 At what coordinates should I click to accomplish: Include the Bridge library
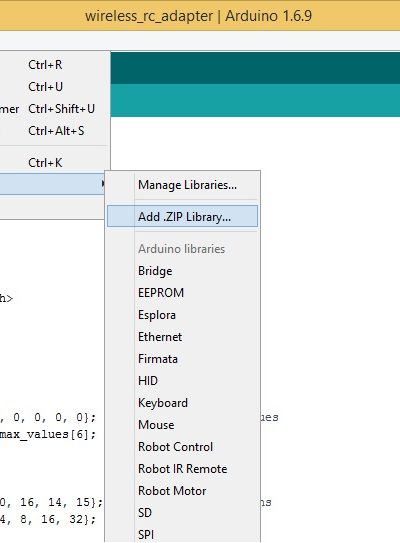(x=182, y=271)
